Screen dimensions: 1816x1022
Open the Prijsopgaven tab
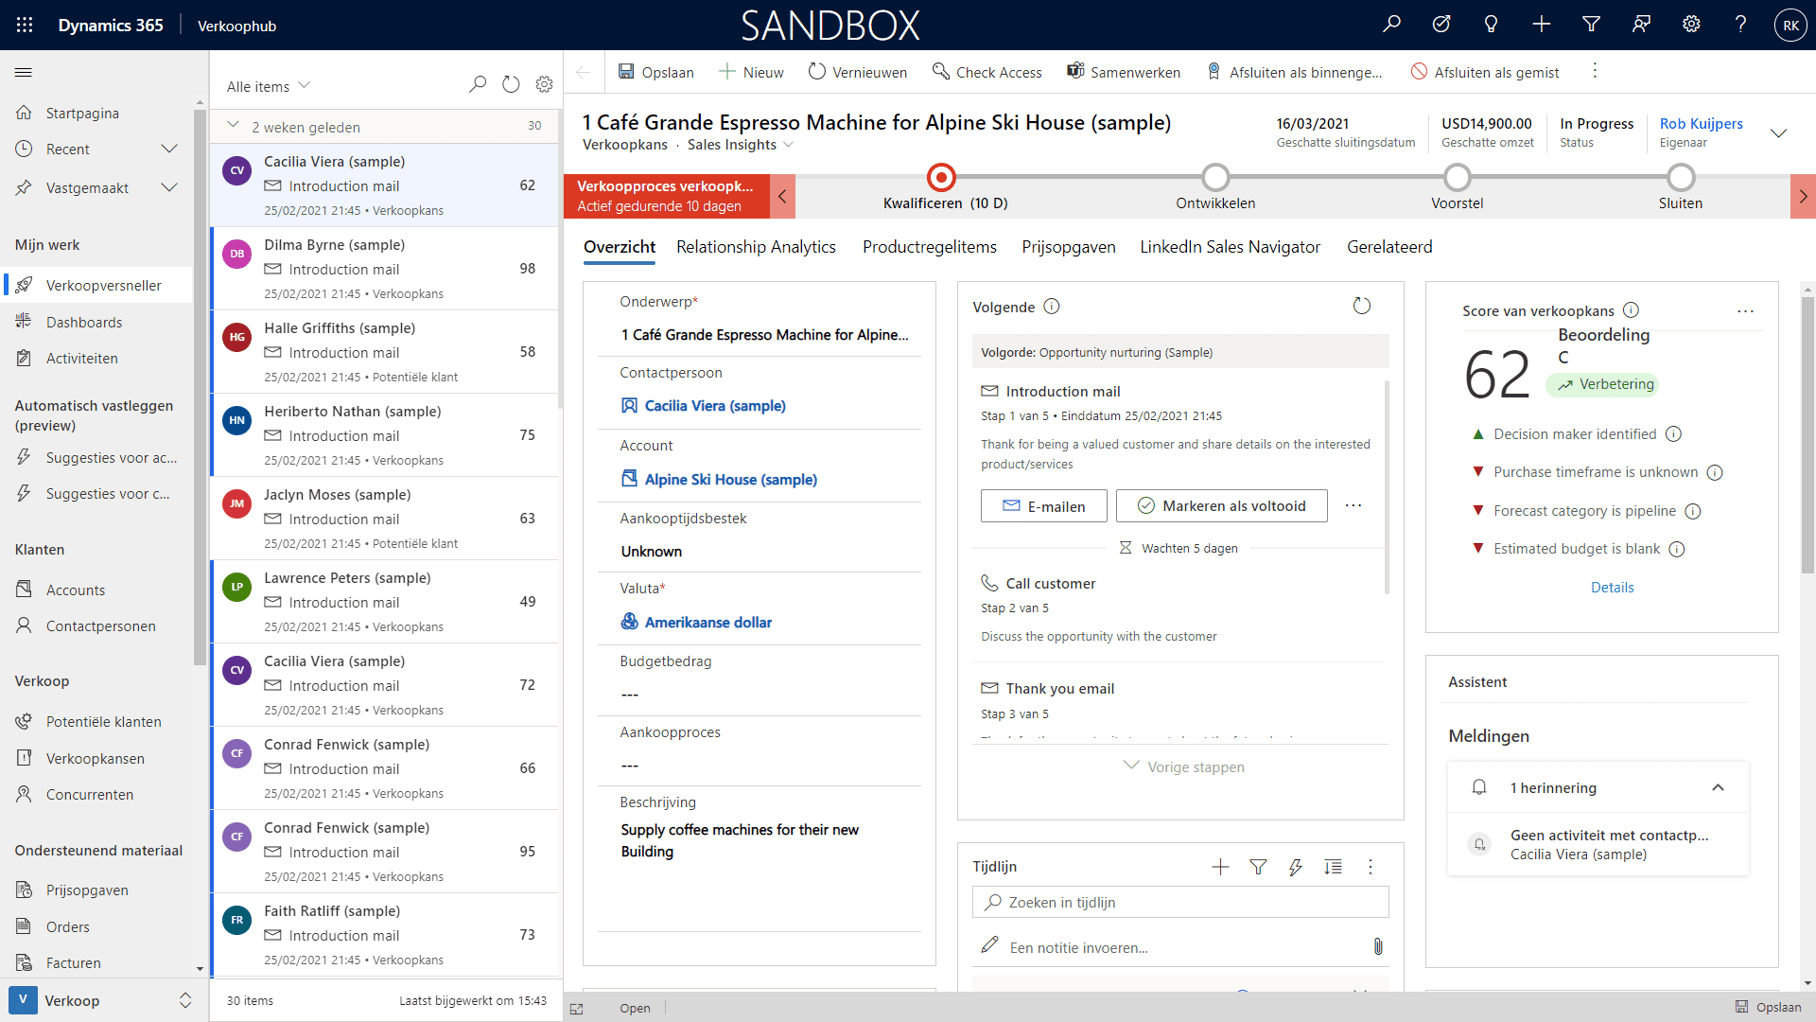tap(1068, 247)
